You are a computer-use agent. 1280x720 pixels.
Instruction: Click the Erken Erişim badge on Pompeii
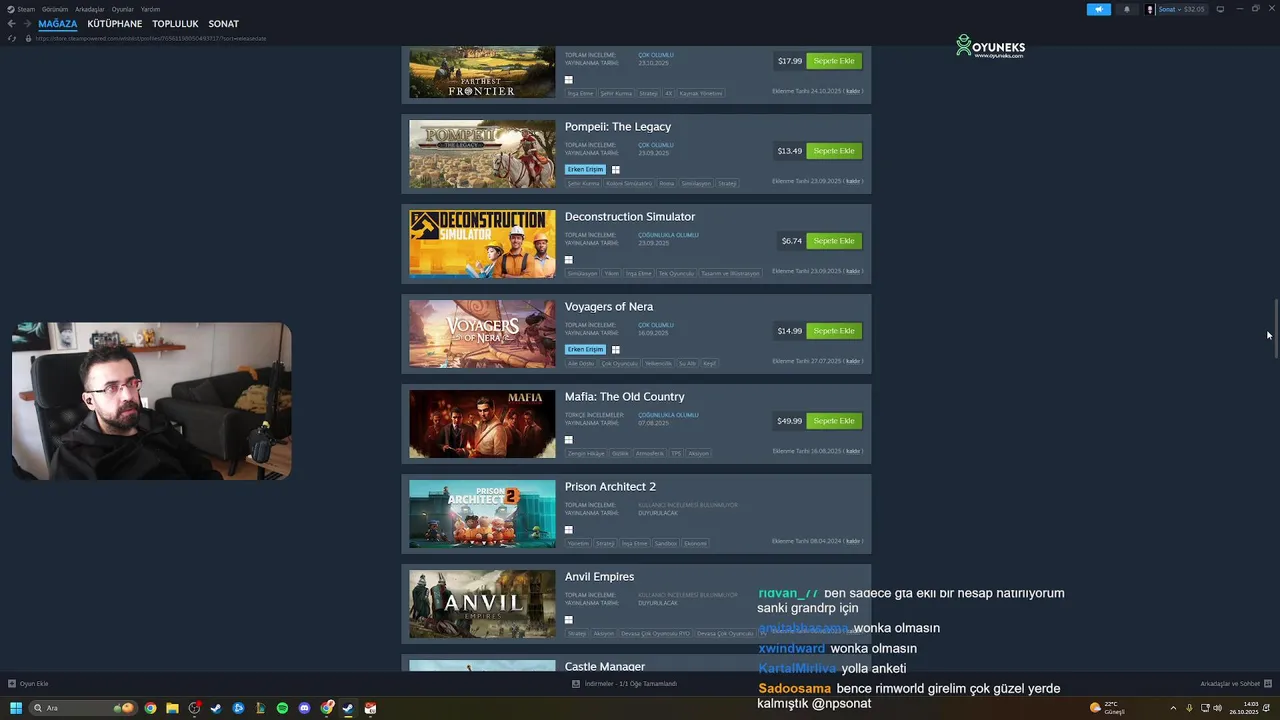click(586, 170)
